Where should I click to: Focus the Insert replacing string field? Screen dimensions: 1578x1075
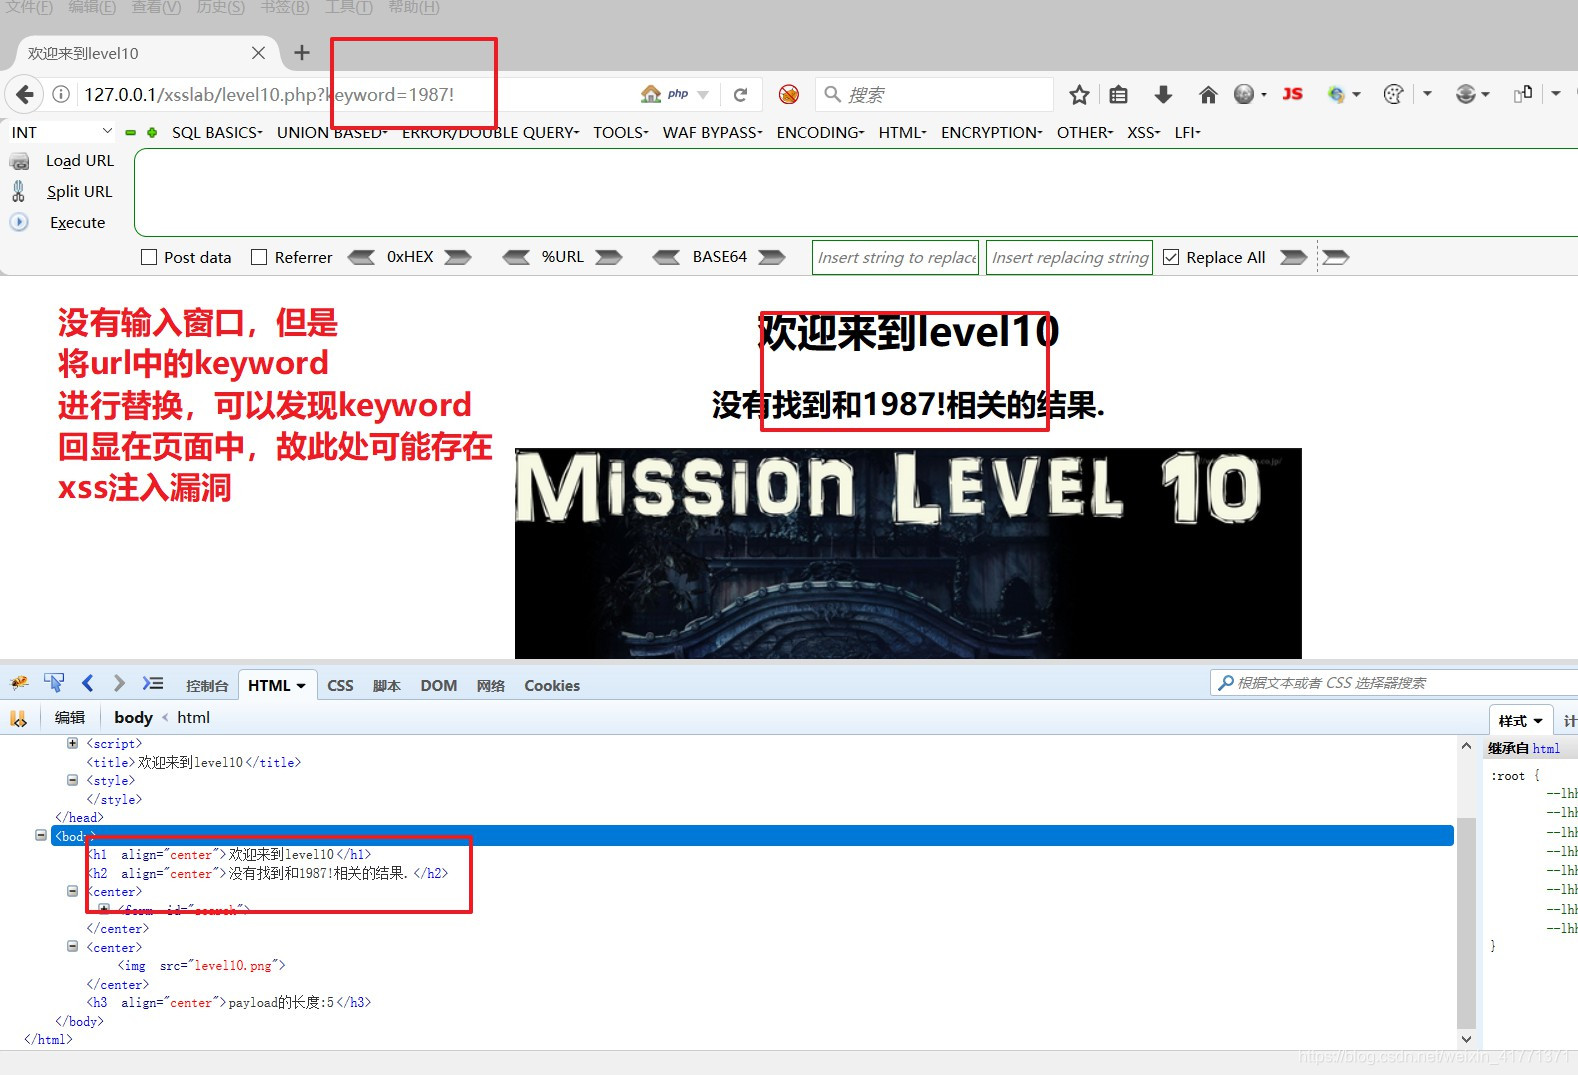click(x=1069, y=257)
